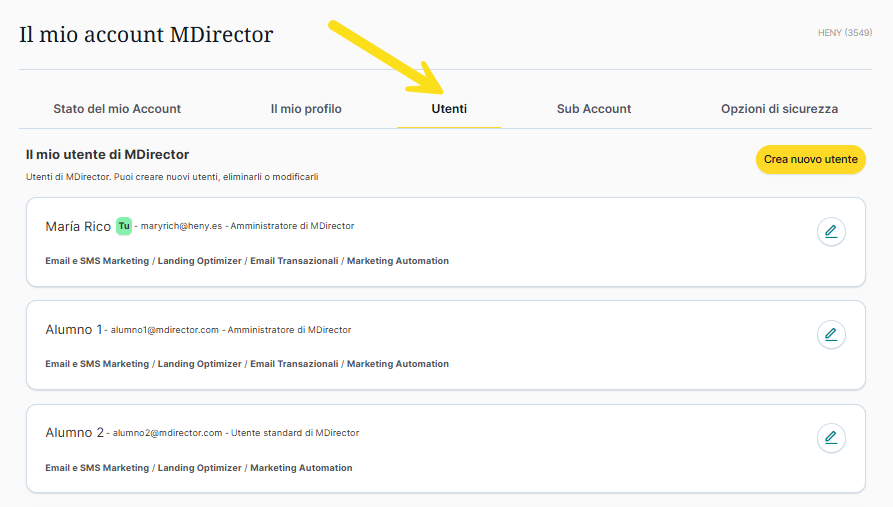Click the maryrich@heny.es email address

point(181,227)
